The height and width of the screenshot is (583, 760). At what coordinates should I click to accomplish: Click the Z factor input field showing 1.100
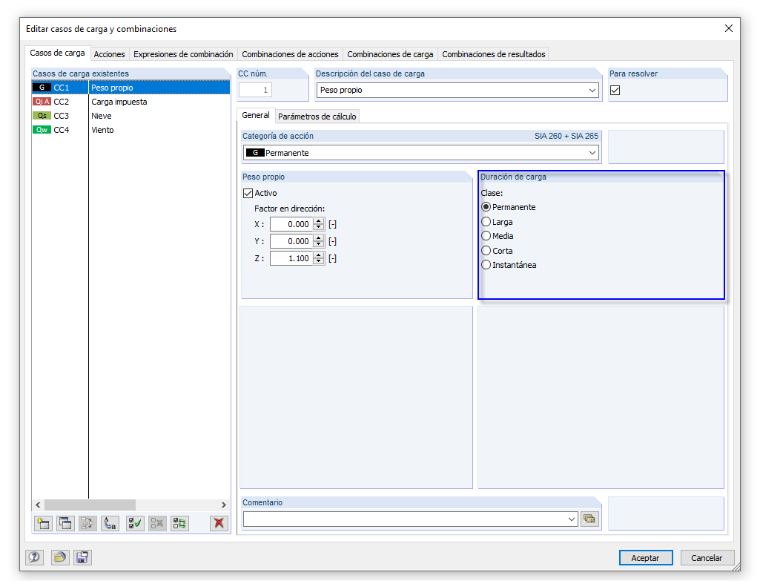[292, 258]
